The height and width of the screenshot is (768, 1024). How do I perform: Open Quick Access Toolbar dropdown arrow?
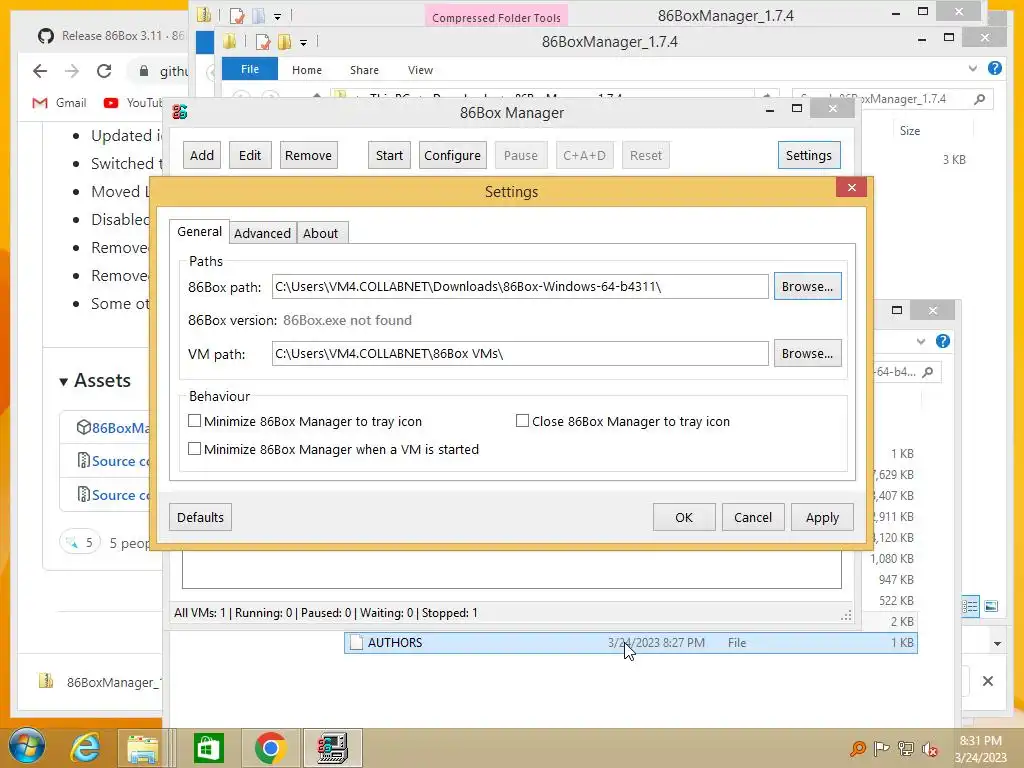pos(303,42)
